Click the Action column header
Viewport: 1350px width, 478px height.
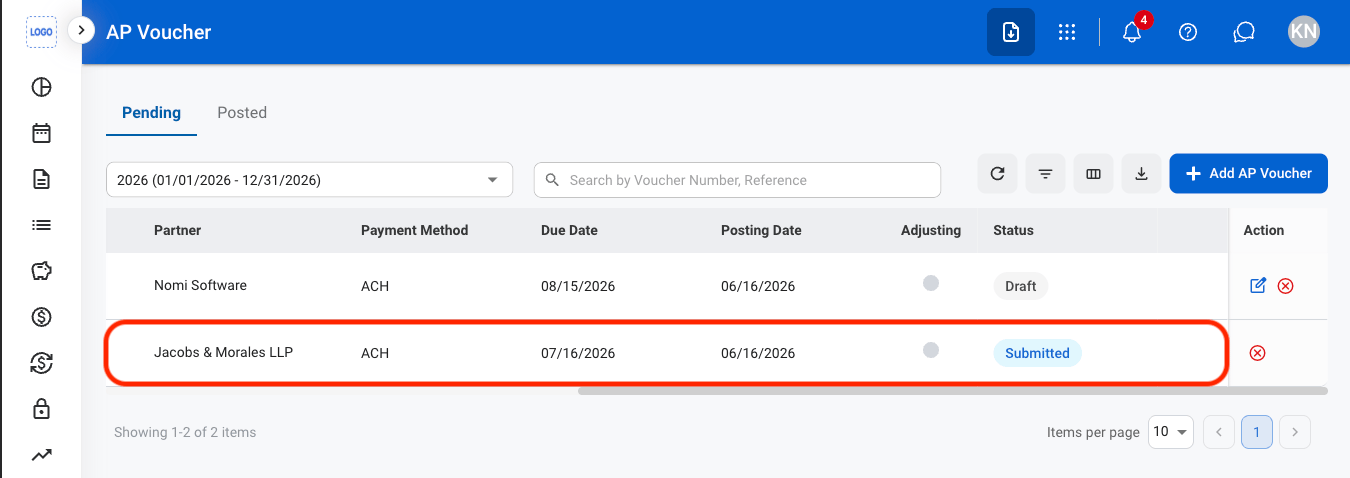pos(1264,230)
